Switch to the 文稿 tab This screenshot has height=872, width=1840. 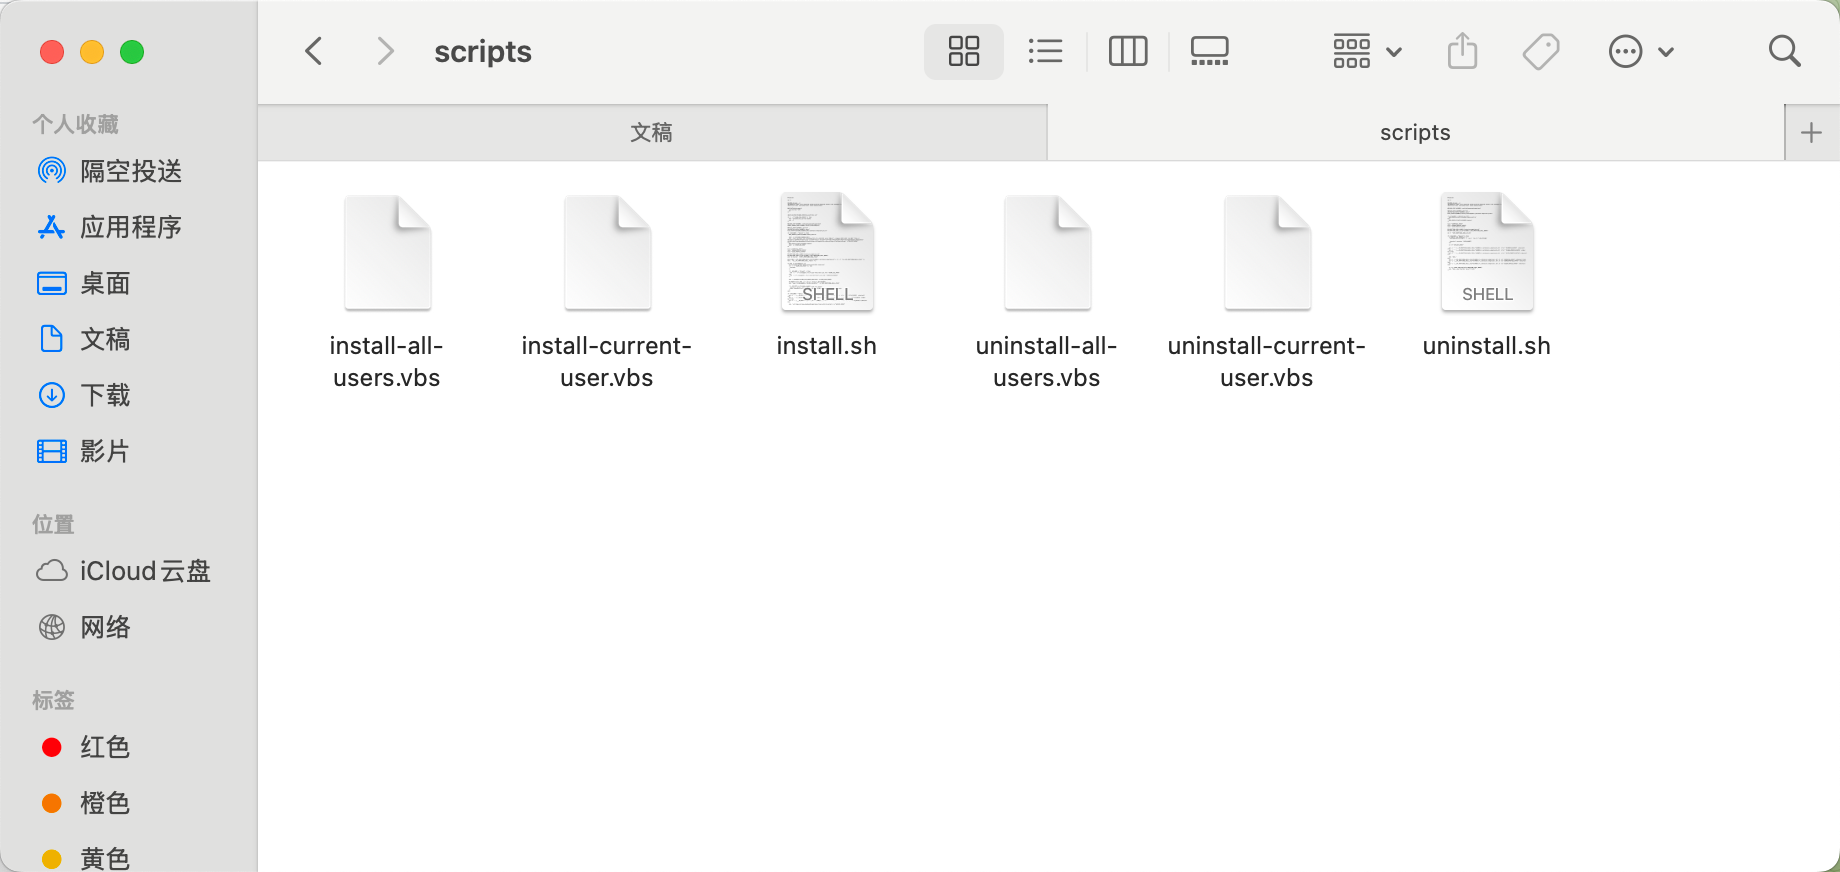pyautogui.click(x=651, y=133)
